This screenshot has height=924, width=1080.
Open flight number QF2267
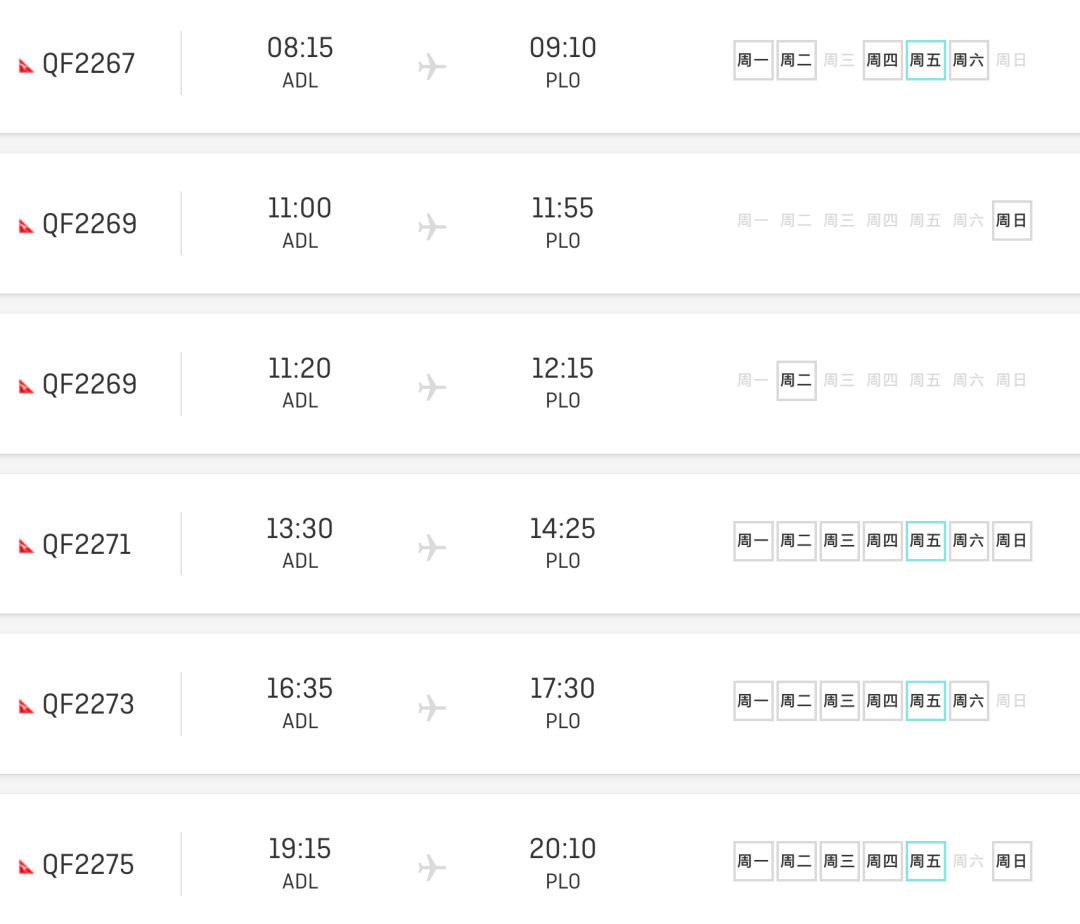[88, 64]
